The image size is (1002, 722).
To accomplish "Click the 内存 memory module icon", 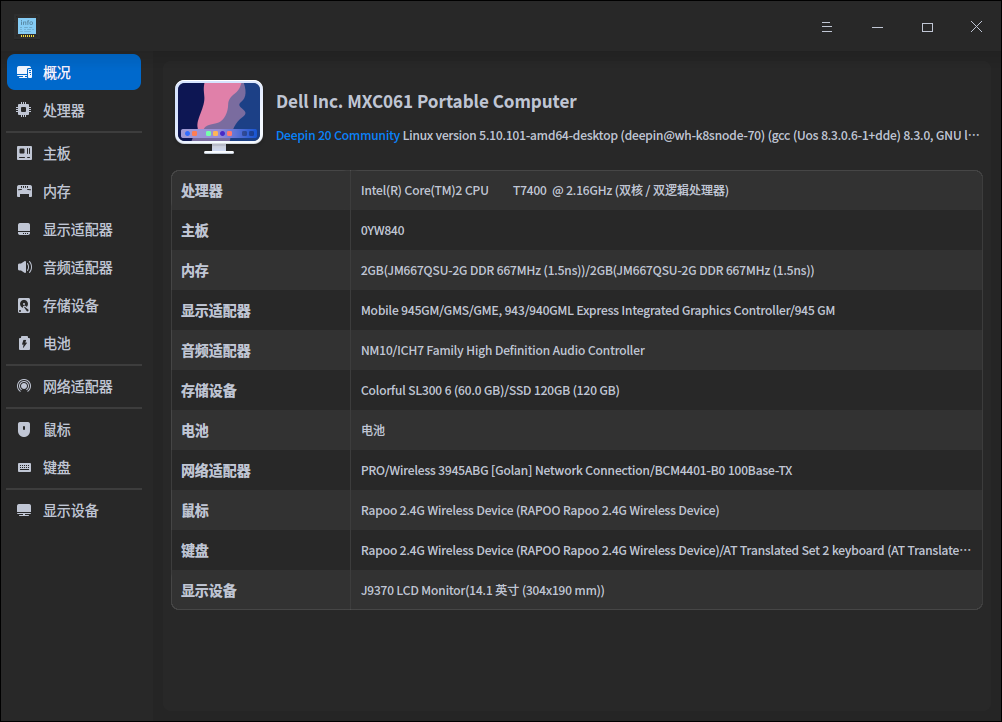I will pyautogui.click(x=23, y=190).
